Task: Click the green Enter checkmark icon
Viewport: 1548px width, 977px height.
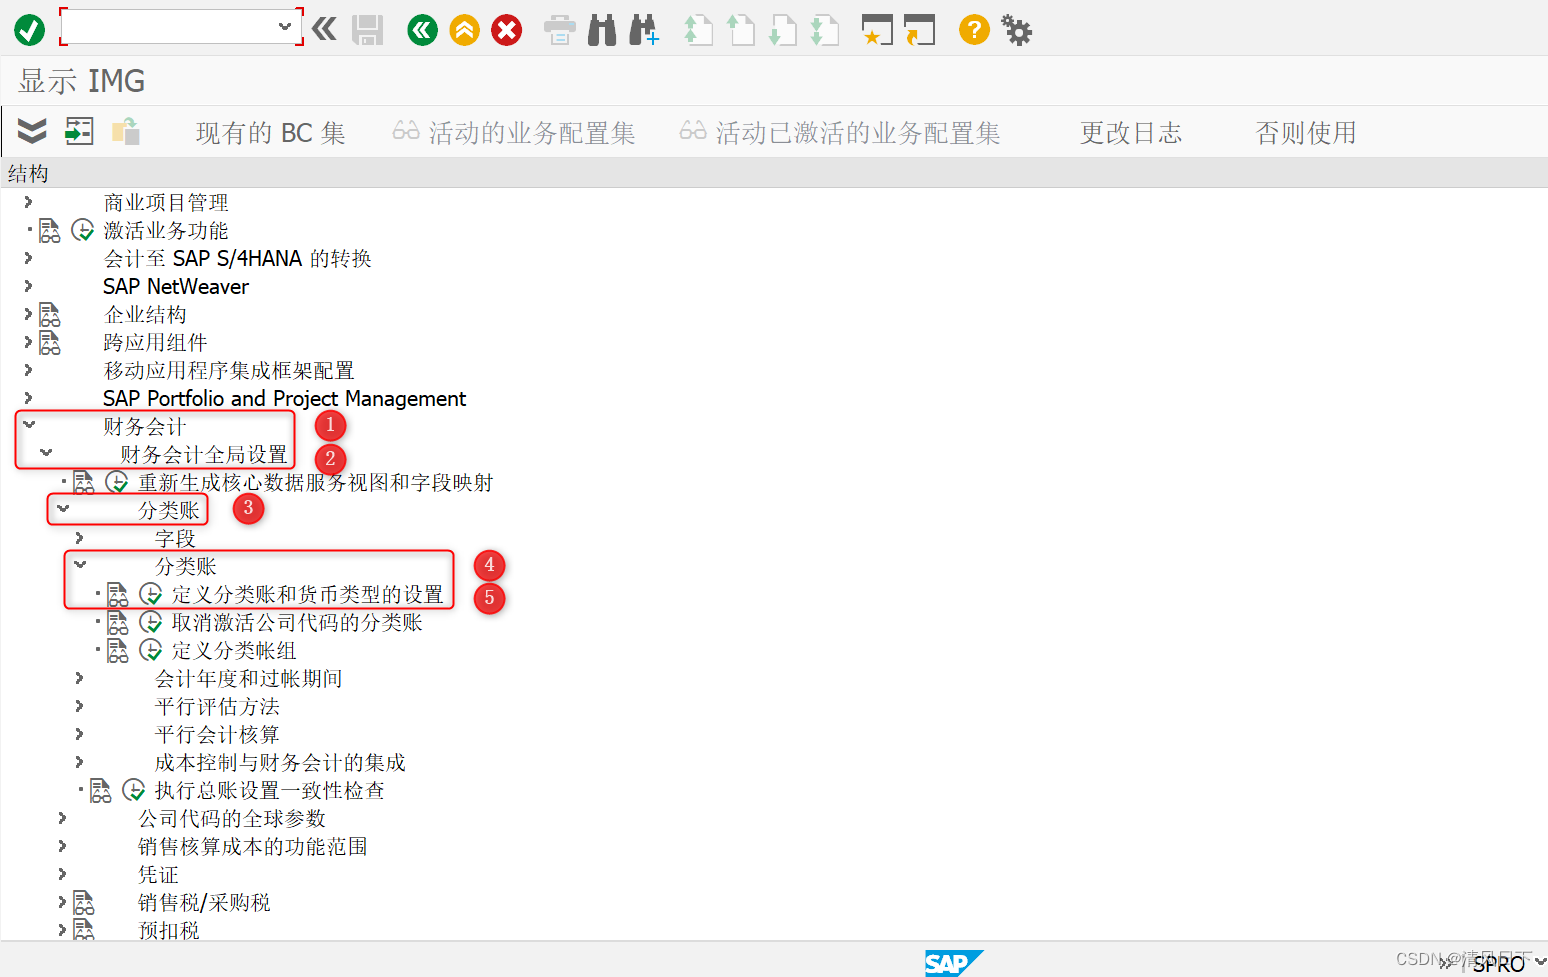Action: 29,30
